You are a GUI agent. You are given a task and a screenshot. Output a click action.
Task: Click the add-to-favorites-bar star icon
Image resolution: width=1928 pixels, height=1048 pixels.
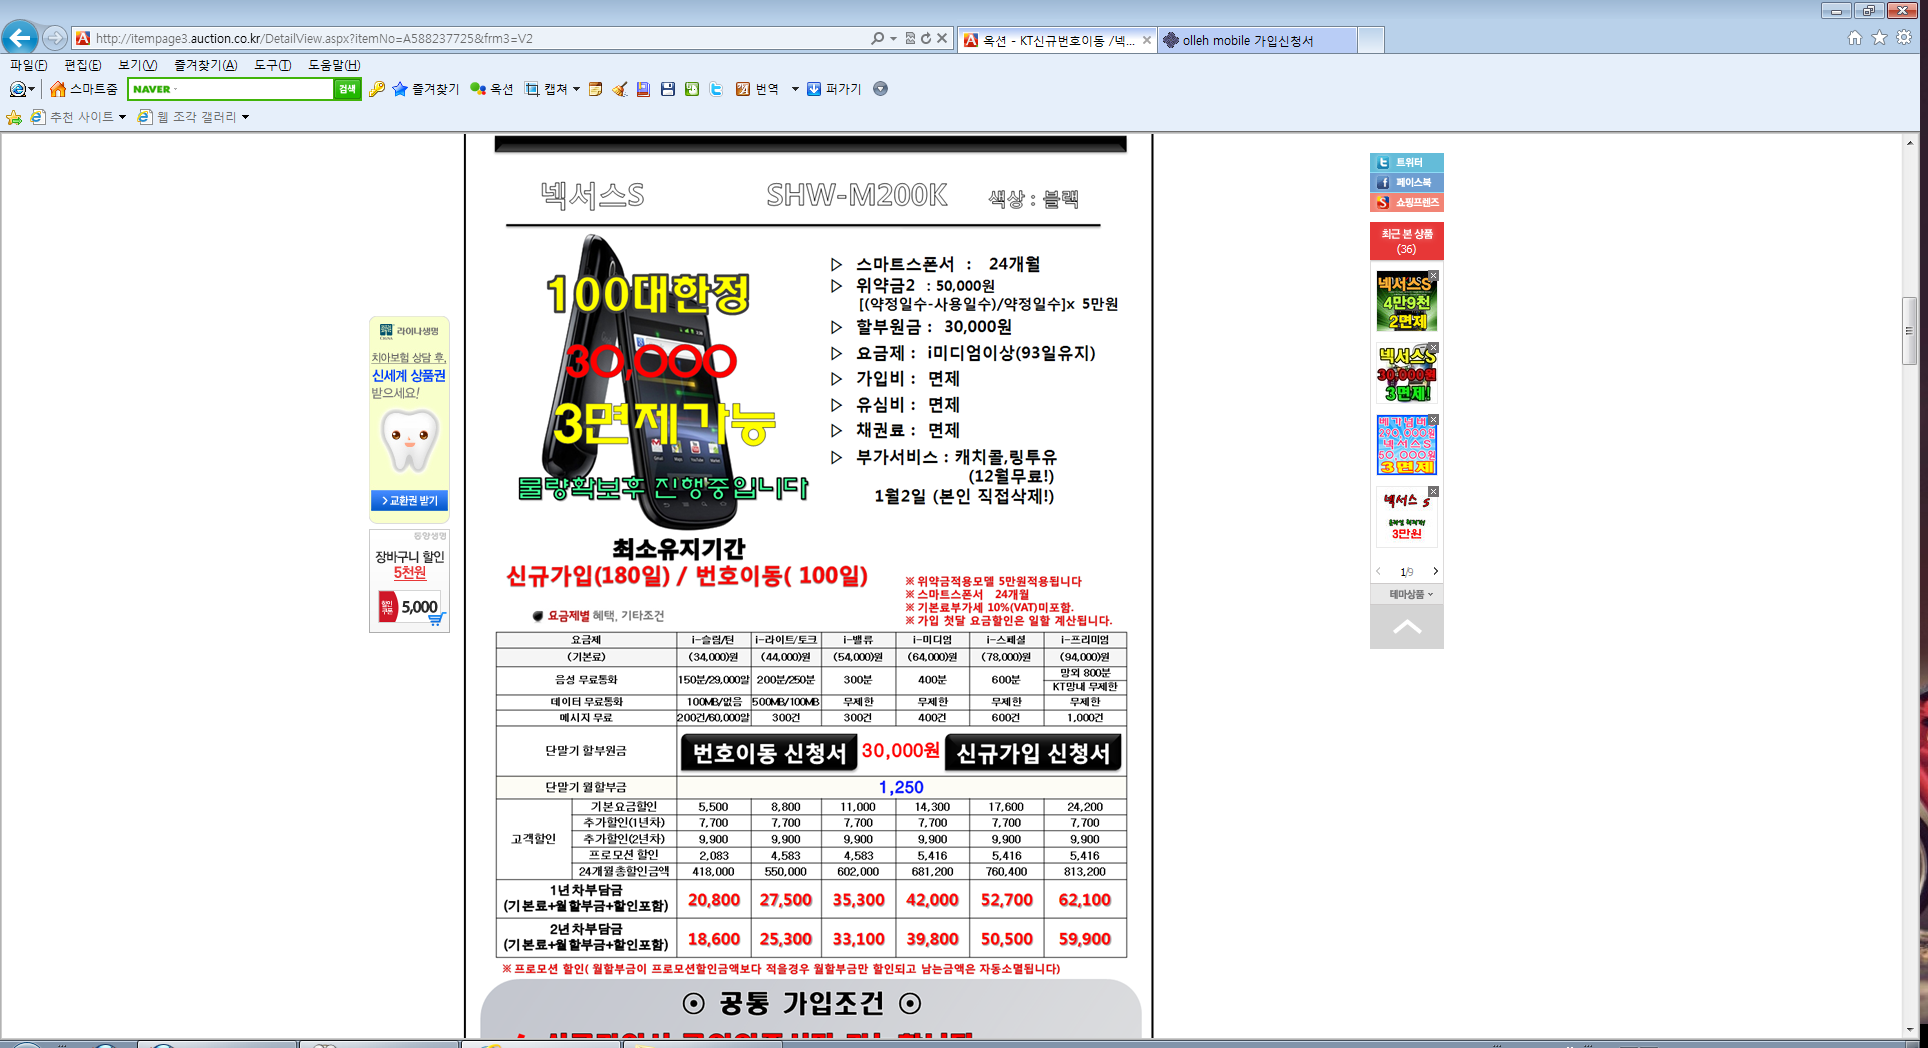14,117
